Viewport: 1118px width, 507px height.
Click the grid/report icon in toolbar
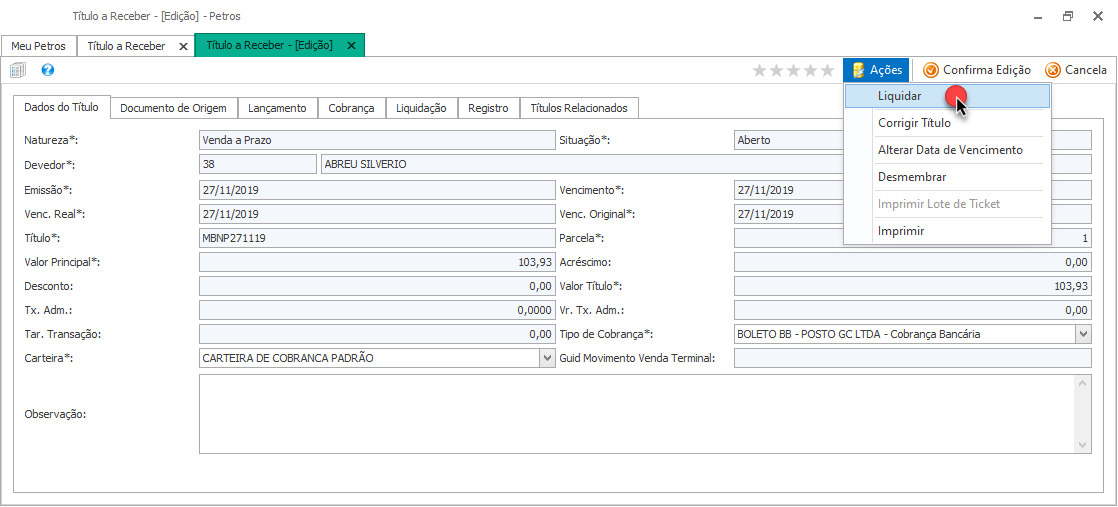tap(18, 70)
